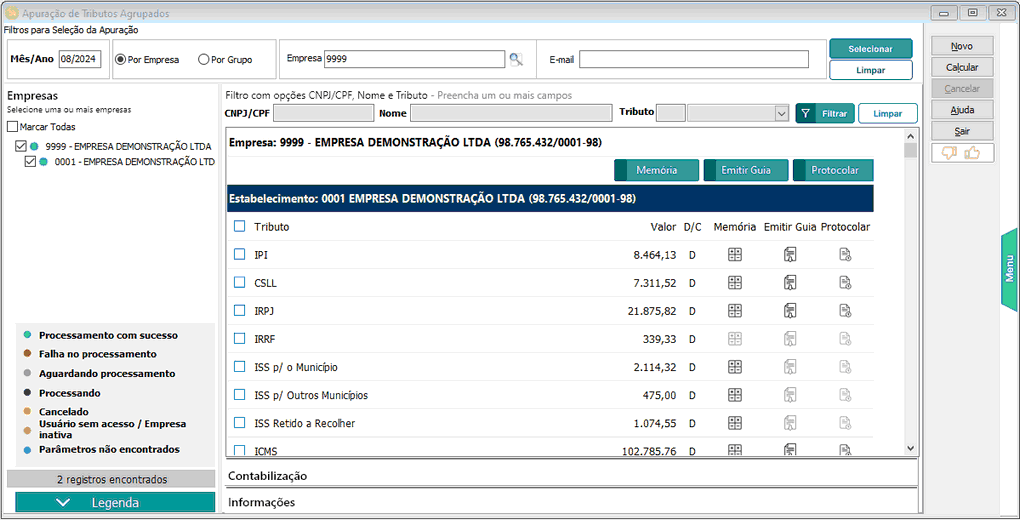Open Memória icon for ISS p/ o Município
The image size is (1020, 520).
734,366
